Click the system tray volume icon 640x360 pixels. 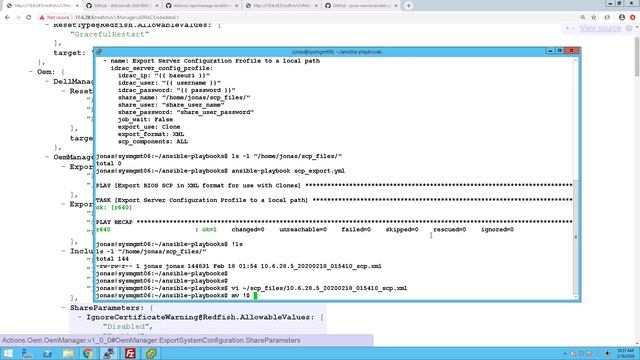608,354
